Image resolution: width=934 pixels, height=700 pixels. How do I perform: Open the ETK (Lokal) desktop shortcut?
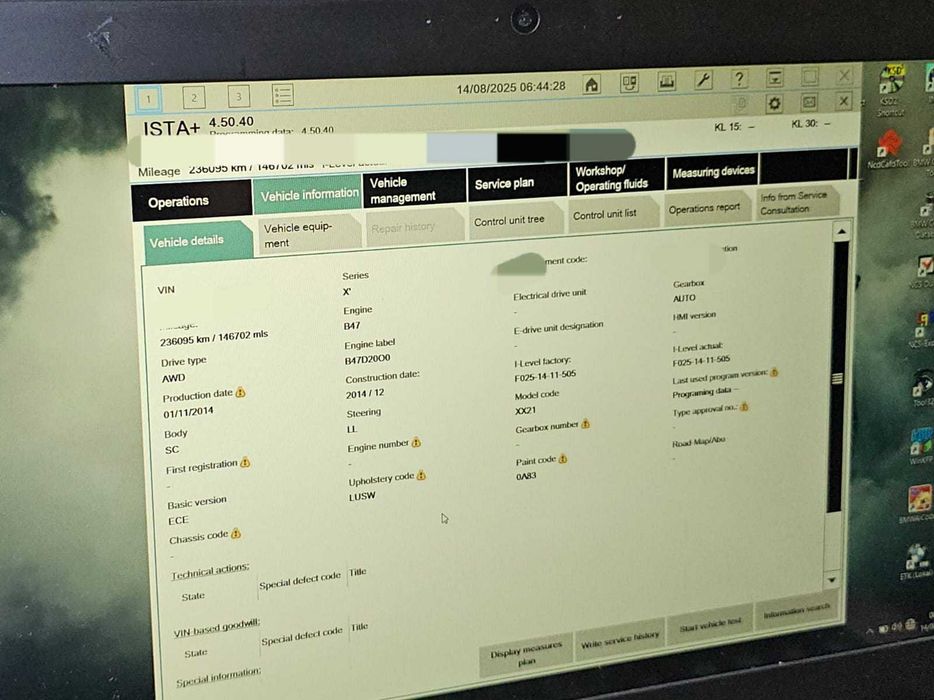coord(916,560)
